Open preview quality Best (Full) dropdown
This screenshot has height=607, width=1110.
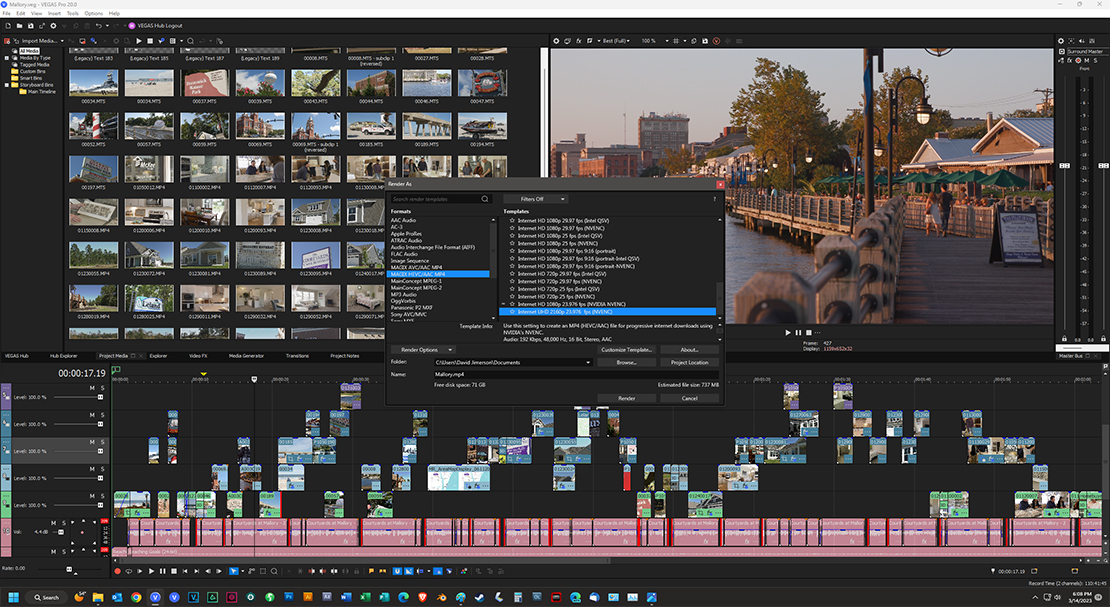point(615,41)
